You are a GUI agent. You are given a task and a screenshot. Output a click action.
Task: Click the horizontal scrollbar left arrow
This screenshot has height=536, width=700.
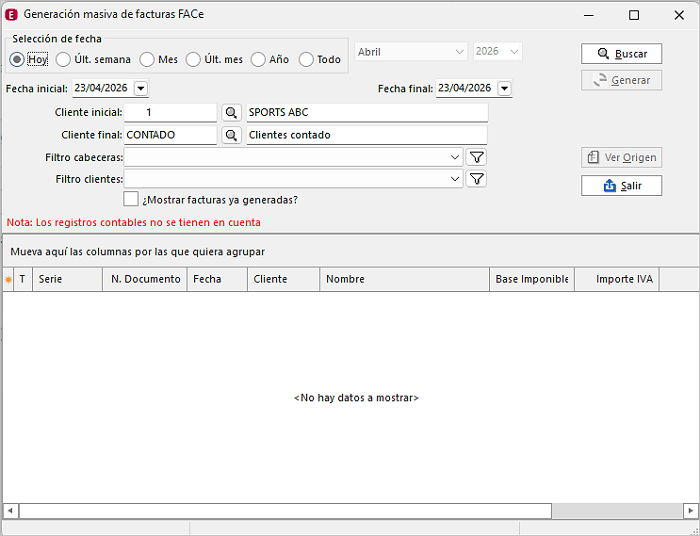(11, 511)
